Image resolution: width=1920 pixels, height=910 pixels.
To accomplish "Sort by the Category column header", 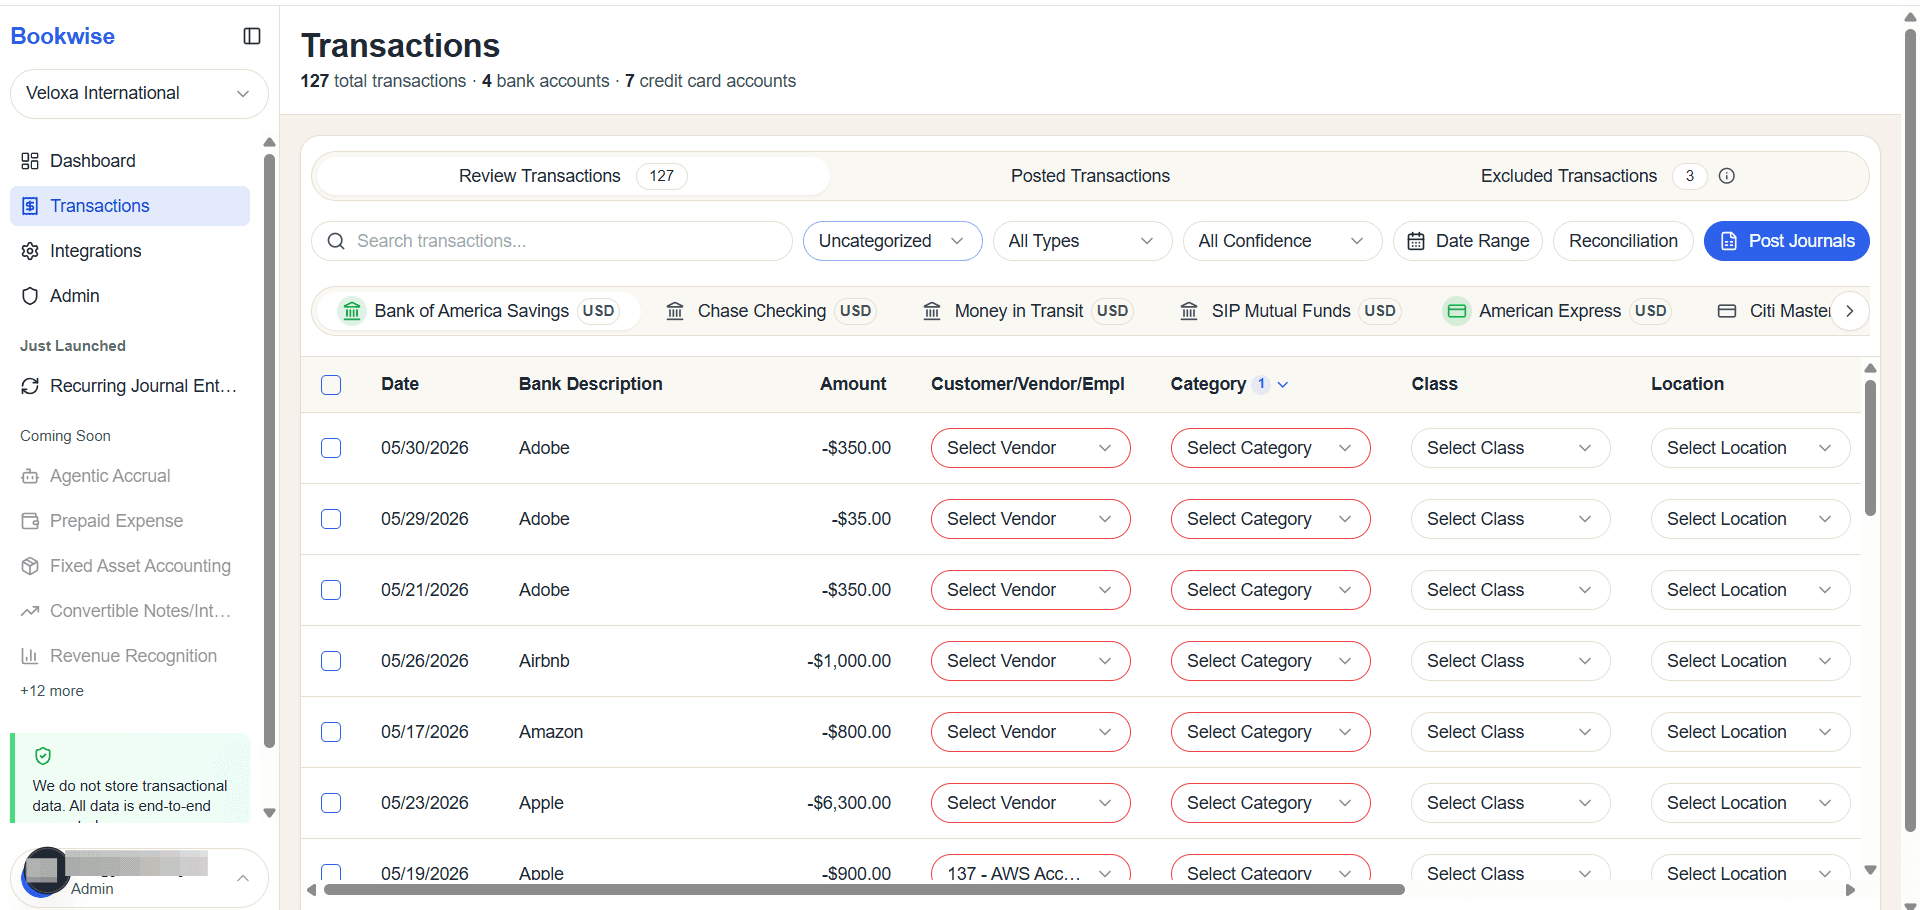I will [1229, 384].
